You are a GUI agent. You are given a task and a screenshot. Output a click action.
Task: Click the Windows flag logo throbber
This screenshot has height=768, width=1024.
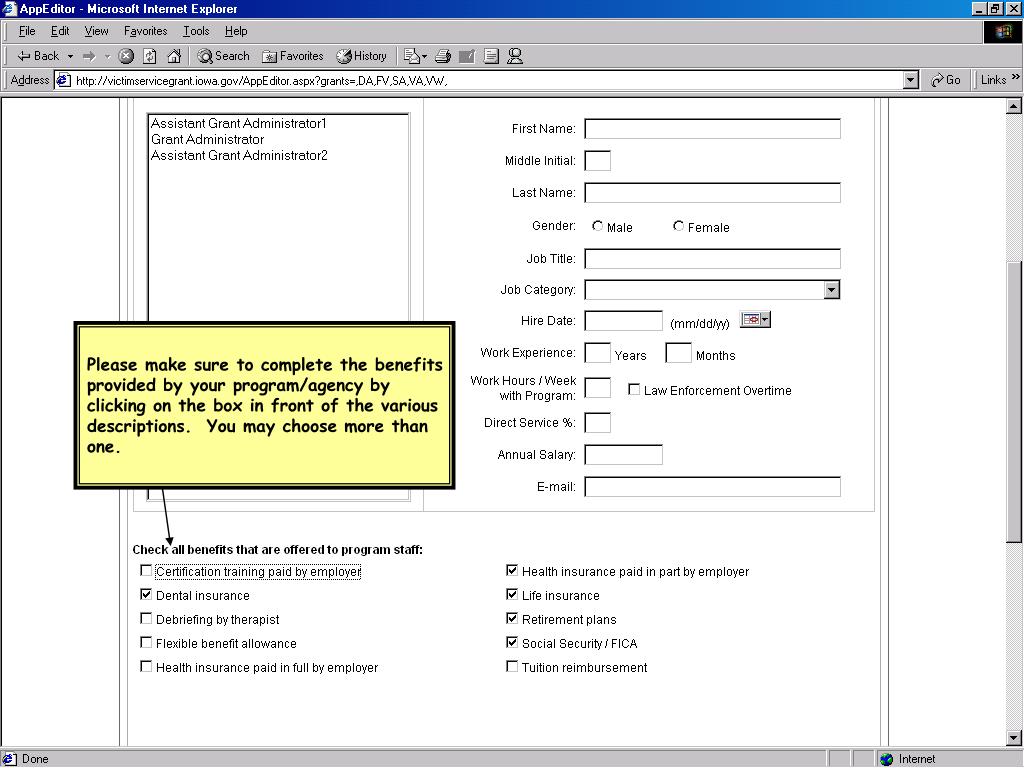1002,31
